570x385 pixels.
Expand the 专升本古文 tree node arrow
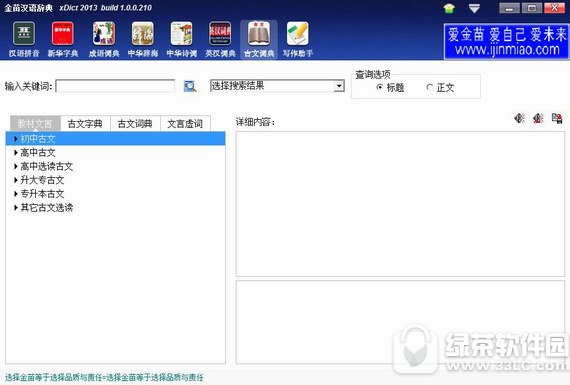click(x=16, y=193)
